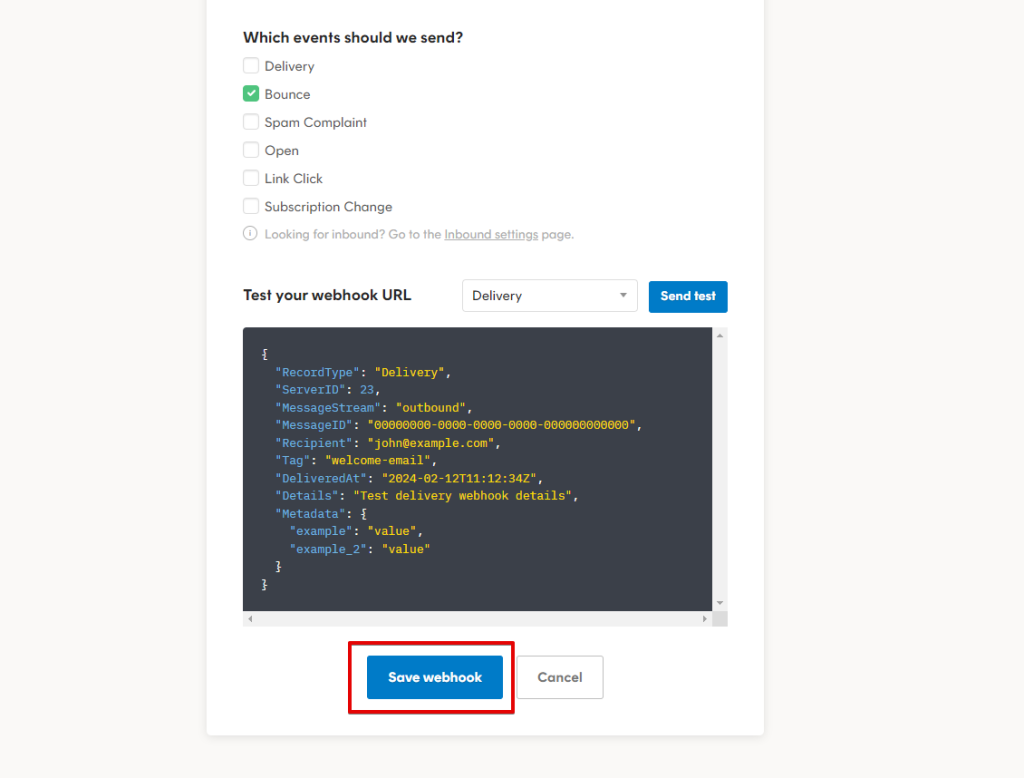Click the vertical scrollbar track of the JSON panel
The image size is (1024, 778).
(x=720, y=470)
